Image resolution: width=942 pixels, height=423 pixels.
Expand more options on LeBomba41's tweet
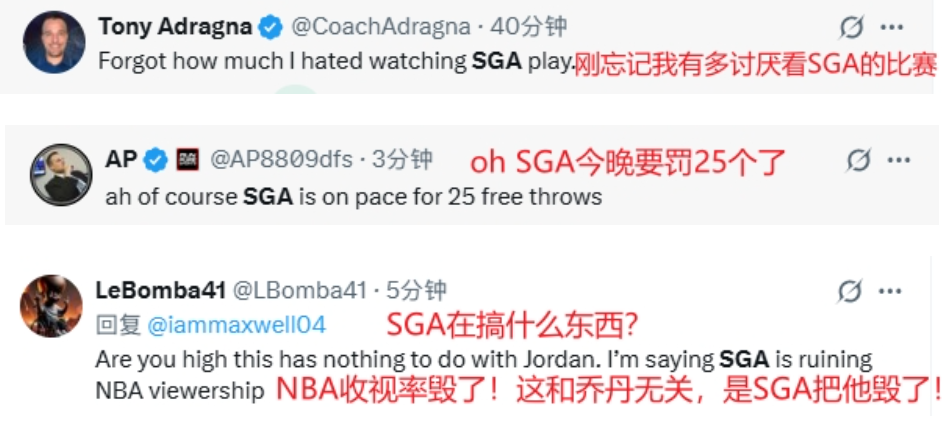tap(888, 291)
